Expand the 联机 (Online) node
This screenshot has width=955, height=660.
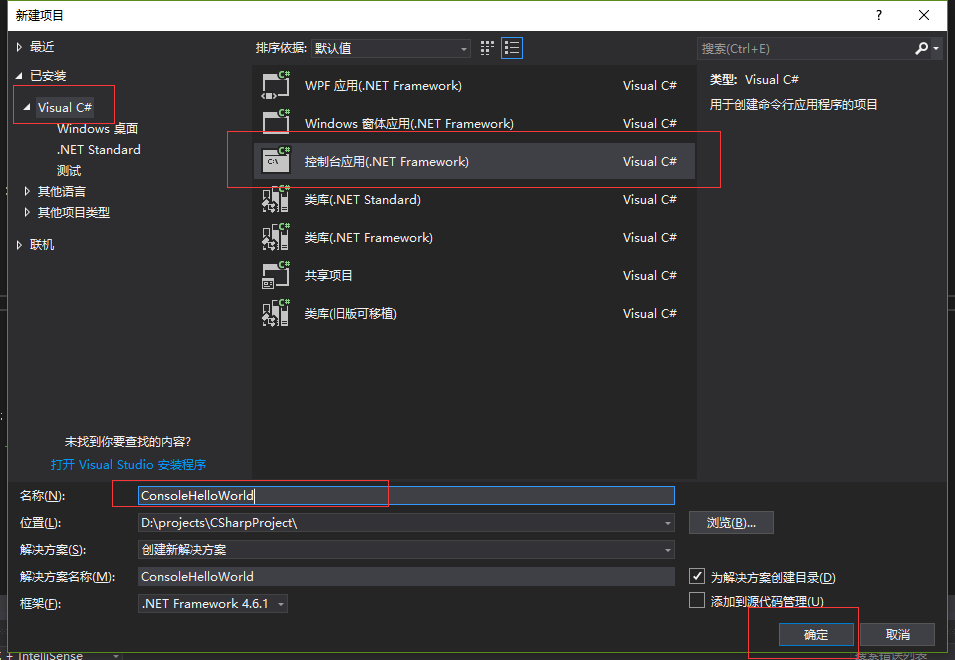tap(19, 245)
